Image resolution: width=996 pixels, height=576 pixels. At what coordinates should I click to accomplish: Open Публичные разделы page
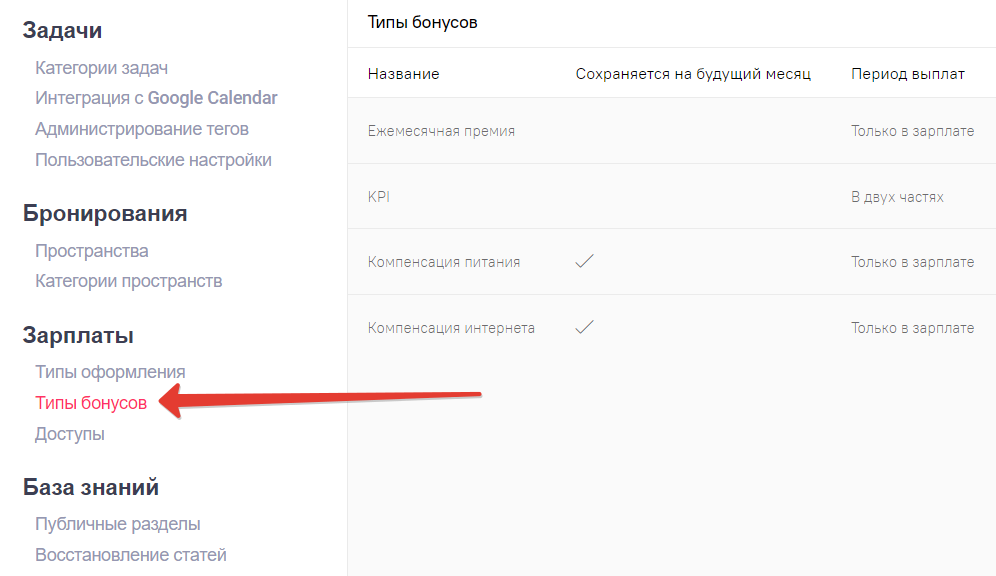pos(118,524)
